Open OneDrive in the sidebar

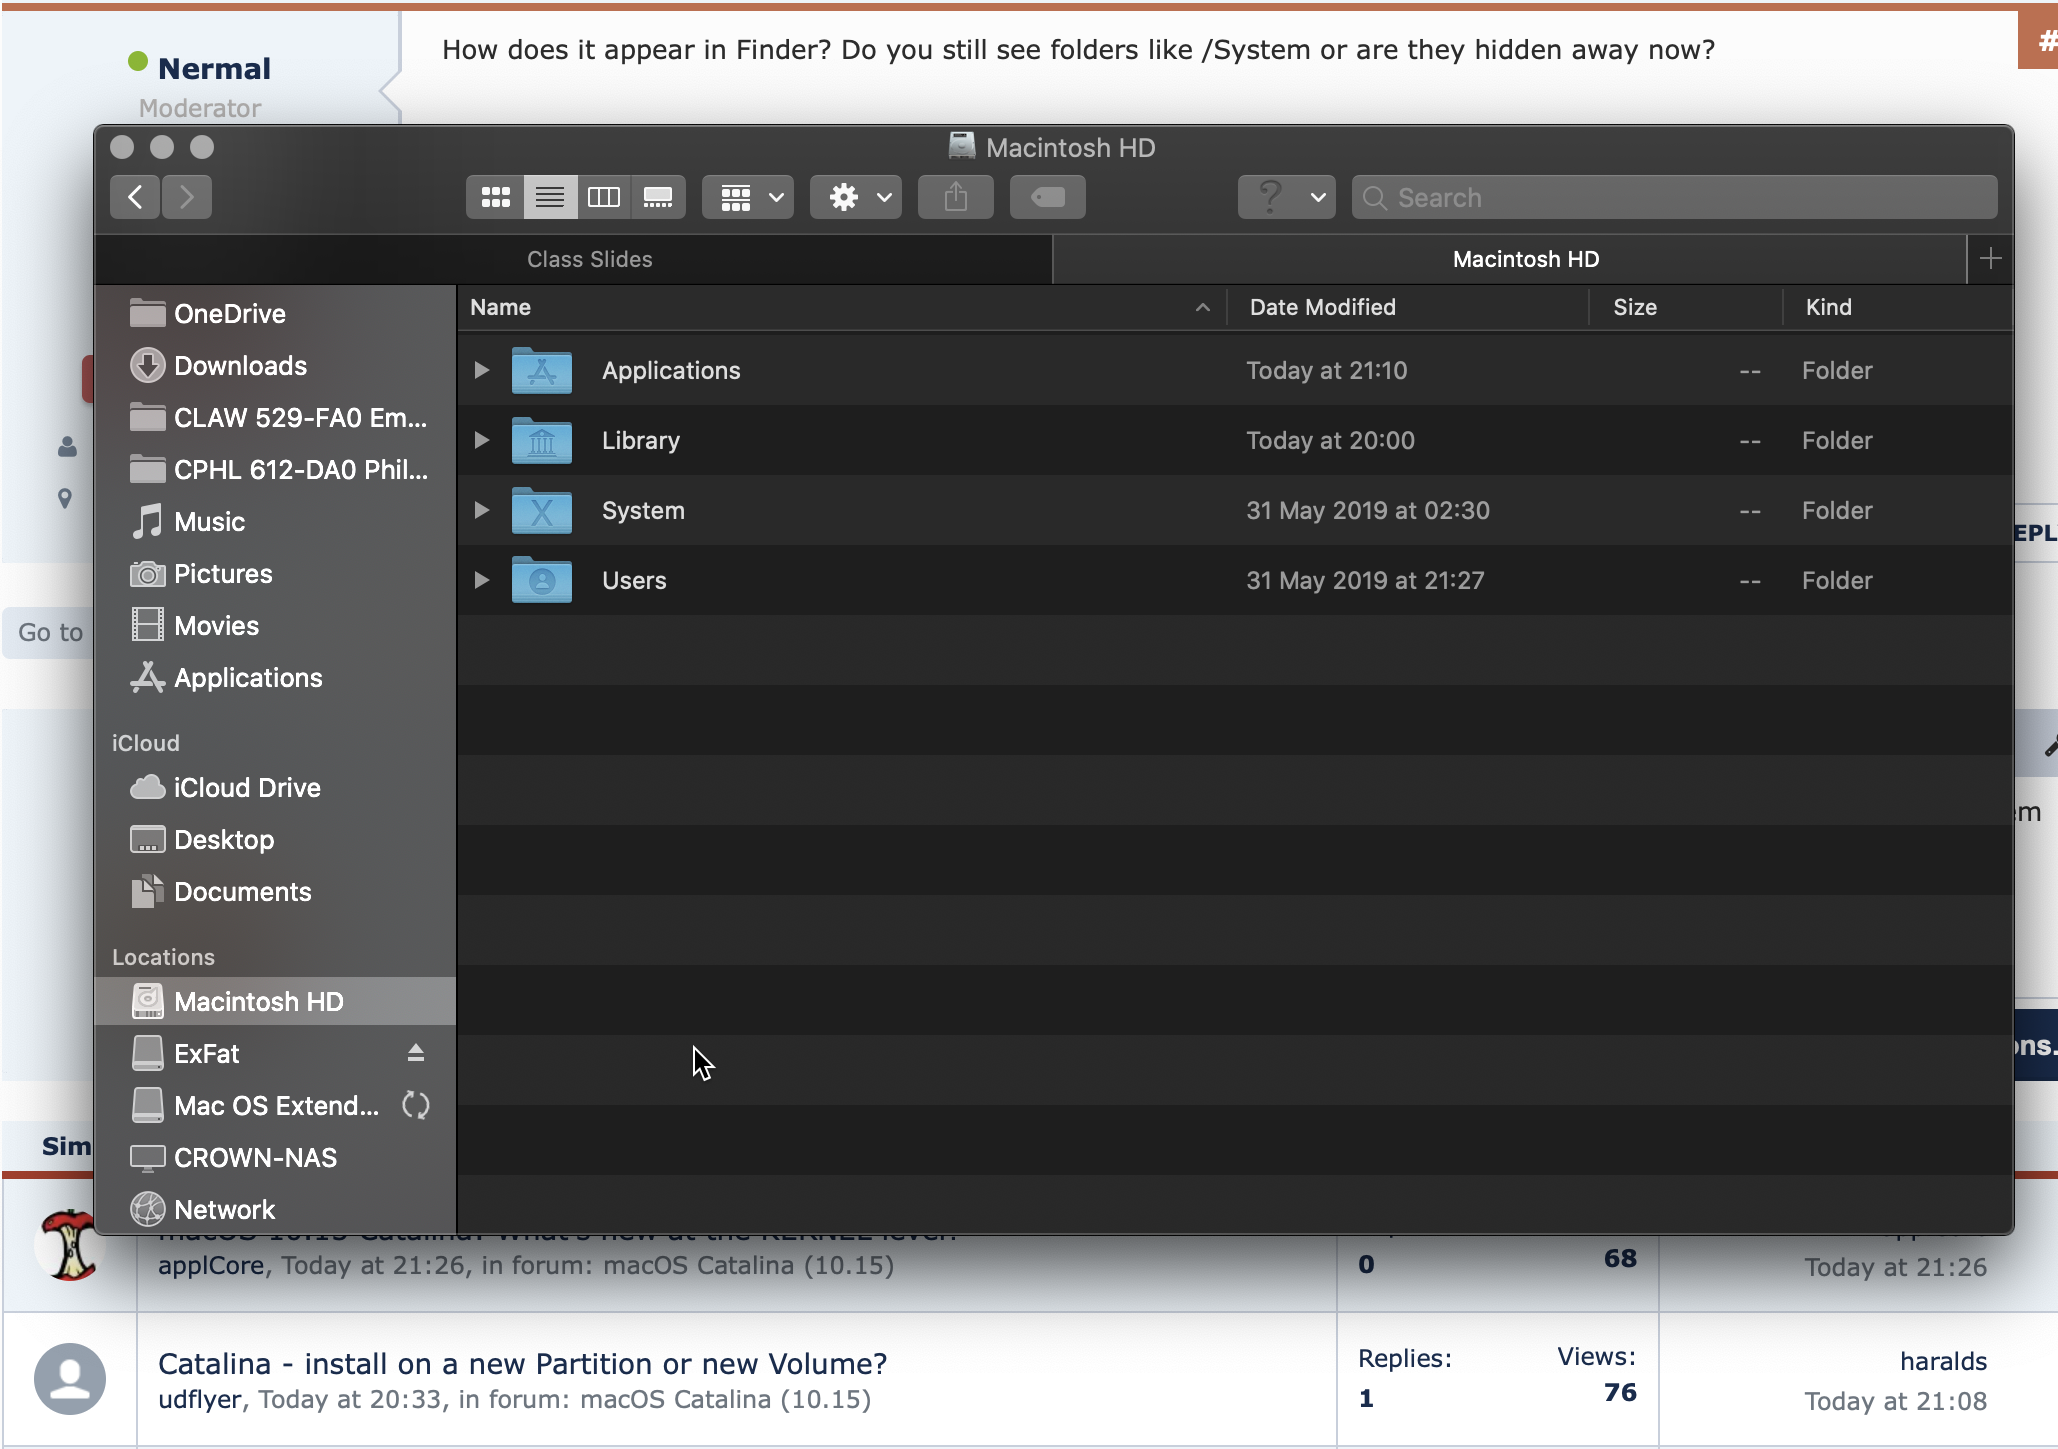tap(275, 314)
